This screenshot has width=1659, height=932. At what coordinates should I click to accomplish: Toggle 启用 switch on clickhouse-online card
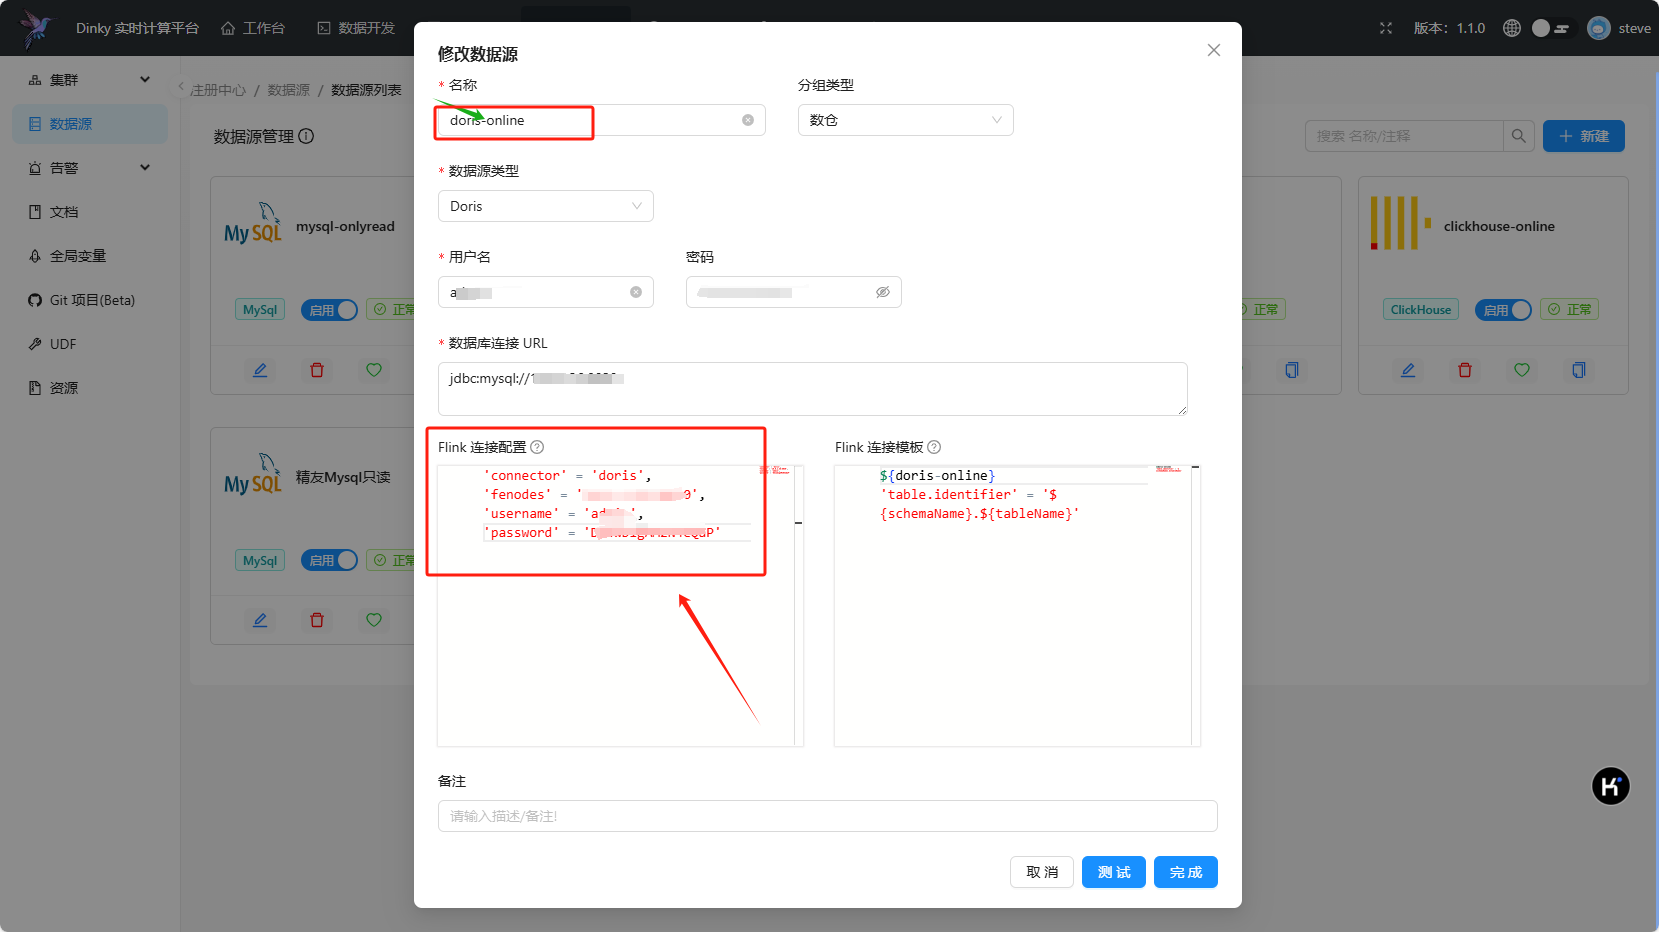click(1503, 310)
